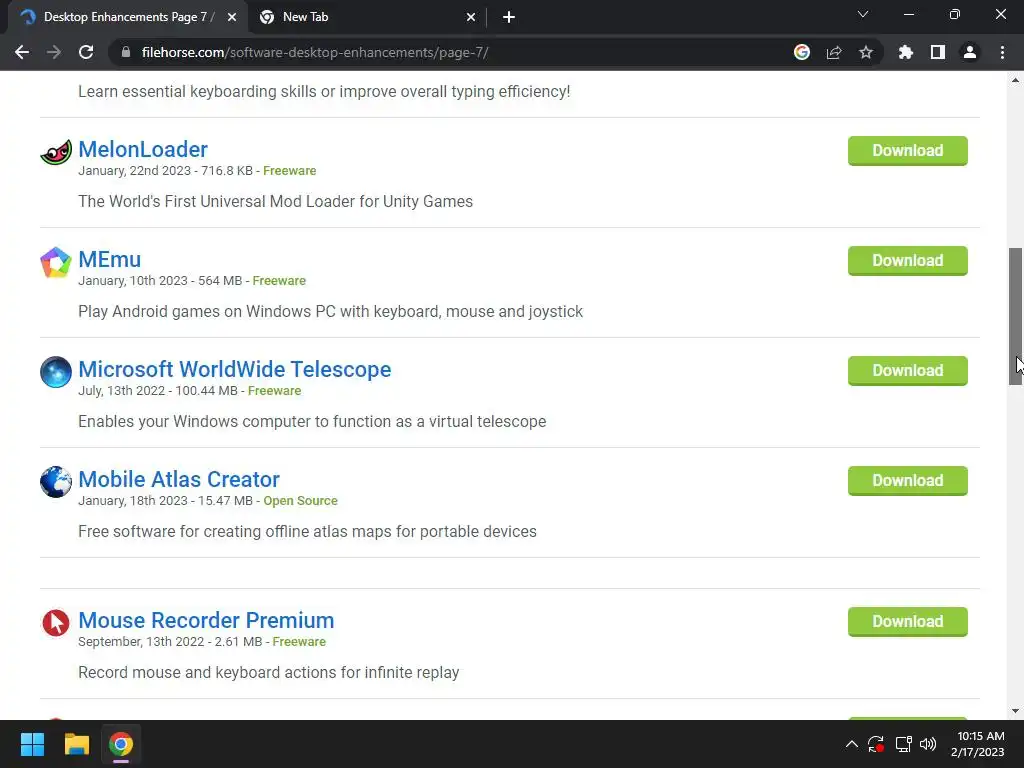The height and width of the screenshot is (768, 1024).
Task: Download MEmu
Action: [908, 261]
